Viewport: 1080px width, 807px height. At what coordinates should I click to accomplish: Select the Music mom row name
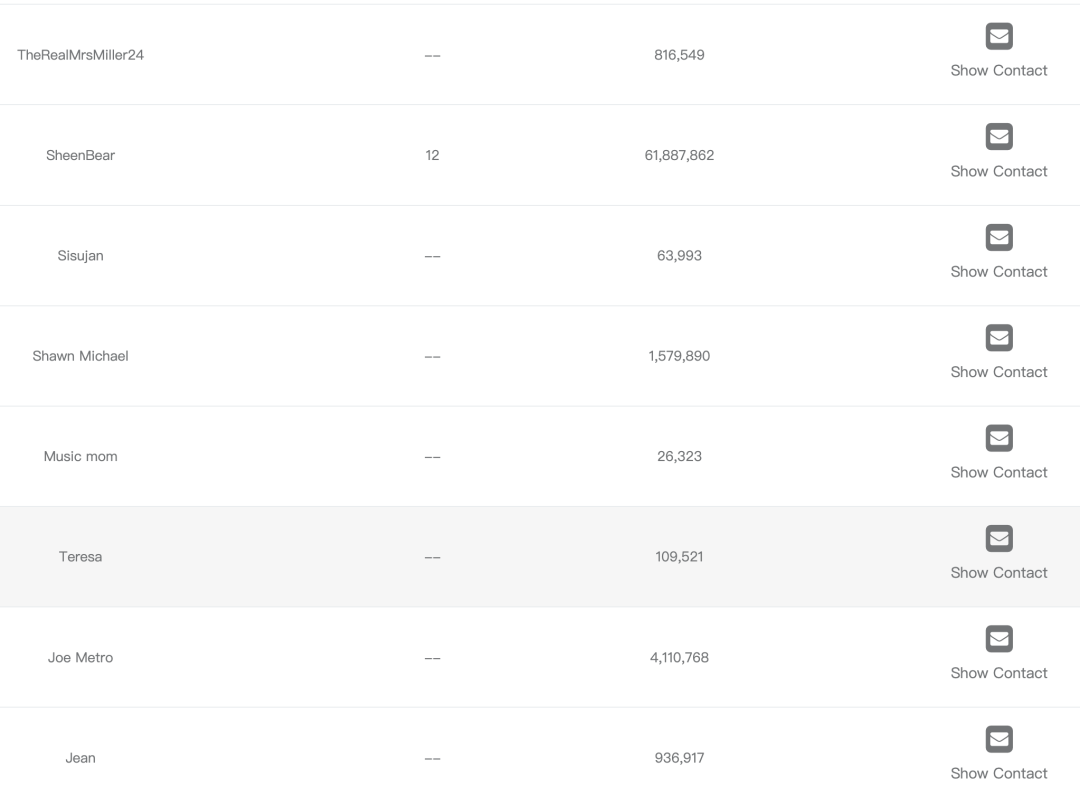click(81, 457)
